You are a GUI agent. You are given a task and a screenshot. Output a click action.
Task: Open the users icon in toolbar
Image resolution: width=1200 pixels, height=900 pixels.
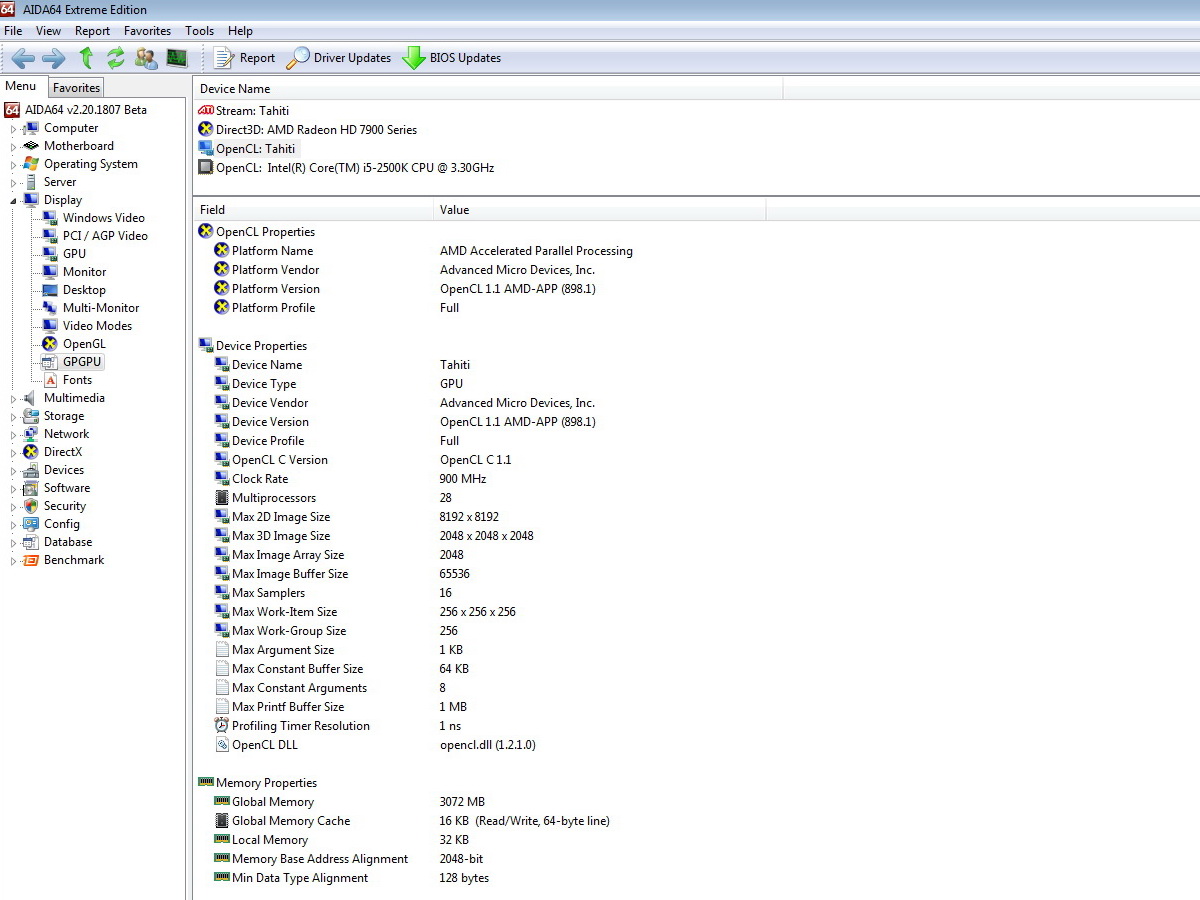[x=146, y=58]
